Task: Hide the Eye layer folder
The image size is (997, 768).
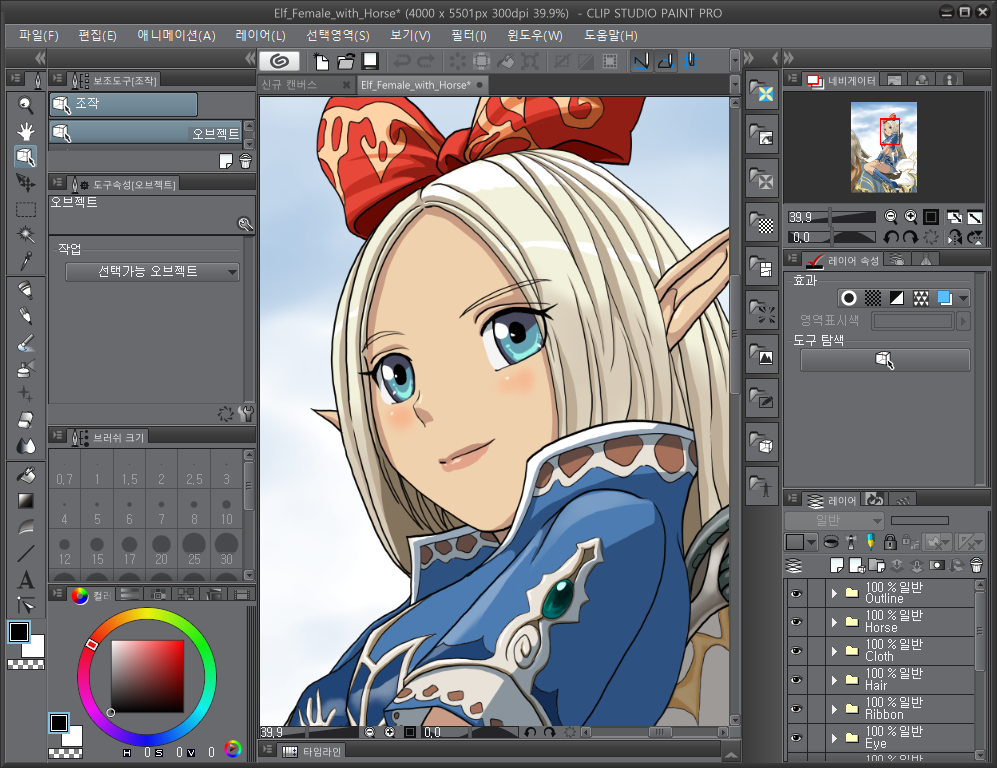Action: 796,737
